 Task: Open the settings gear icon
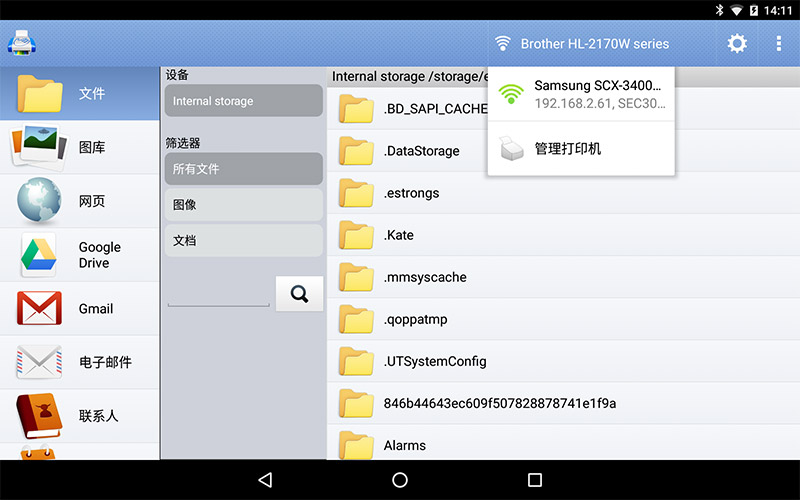point(737,44)
